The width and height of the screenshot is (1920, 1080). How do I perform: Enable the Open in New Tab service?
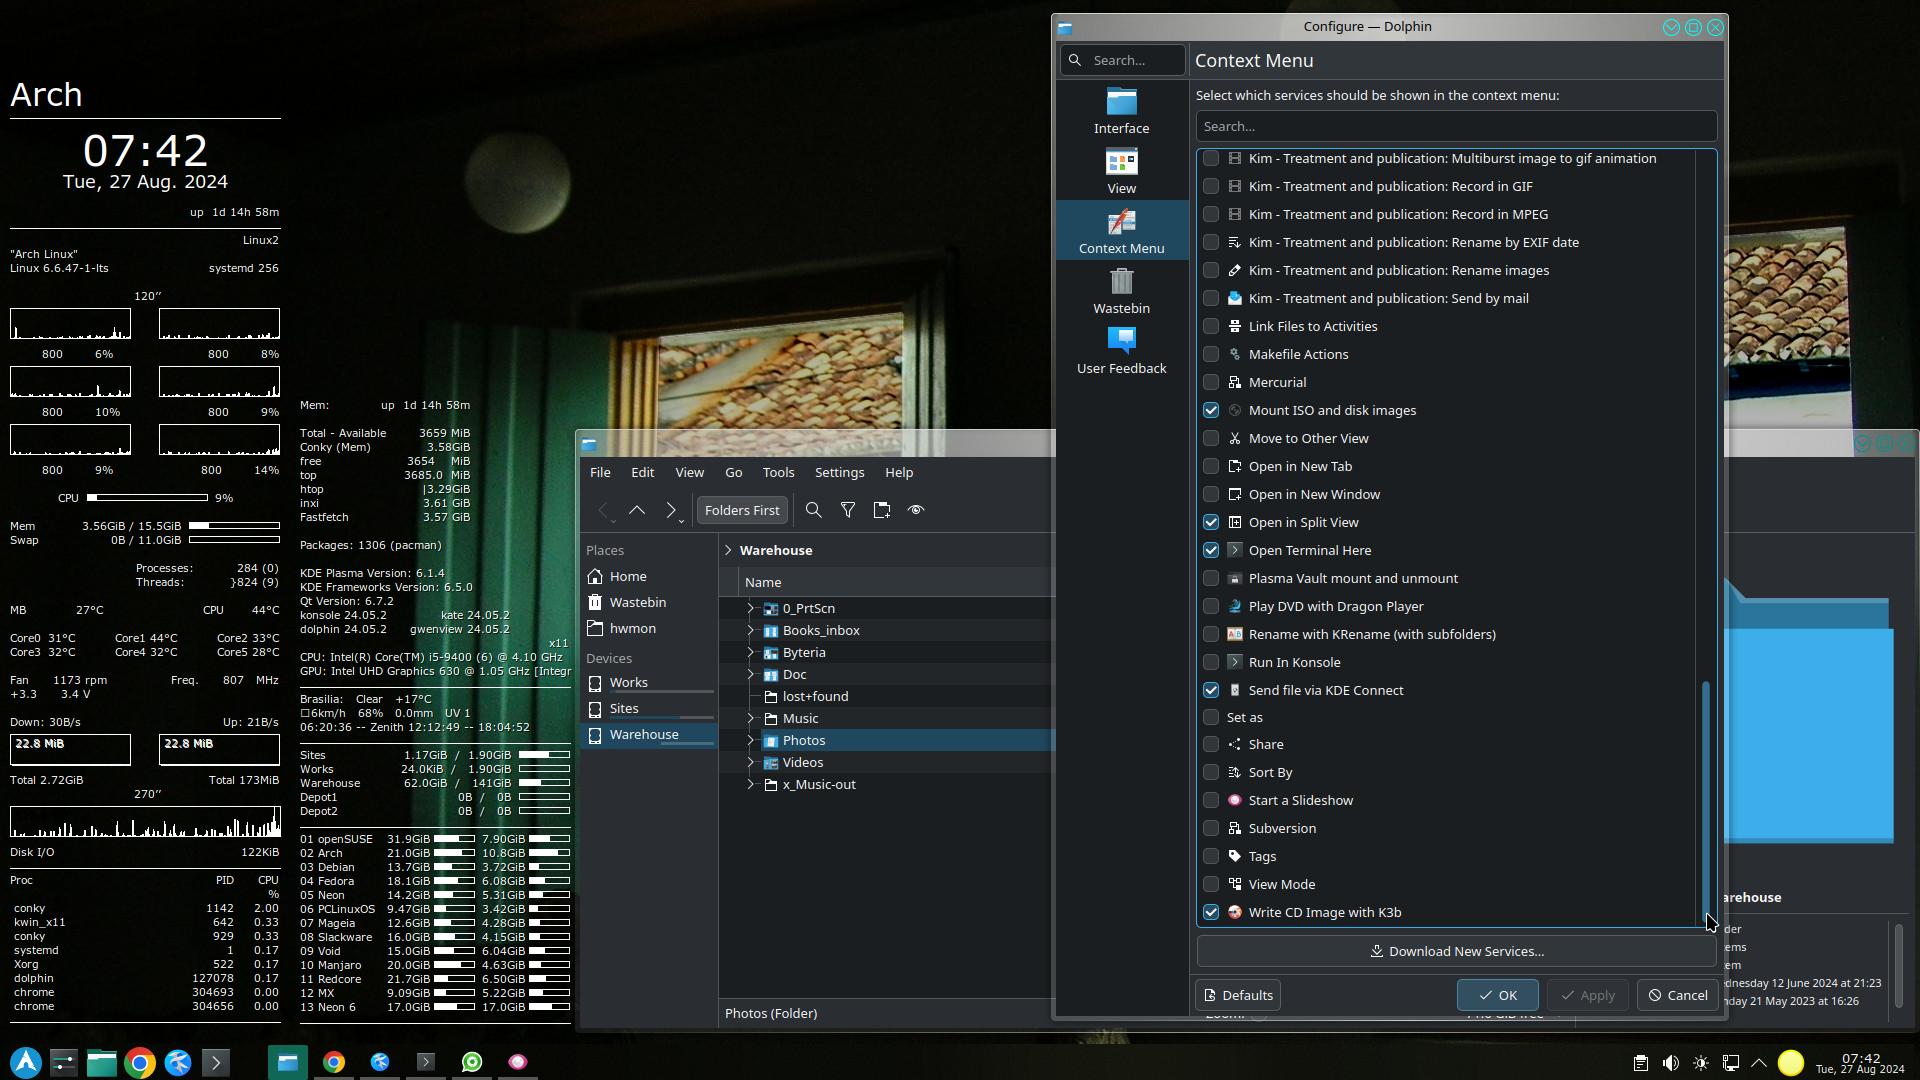[x=1211, y=466]
